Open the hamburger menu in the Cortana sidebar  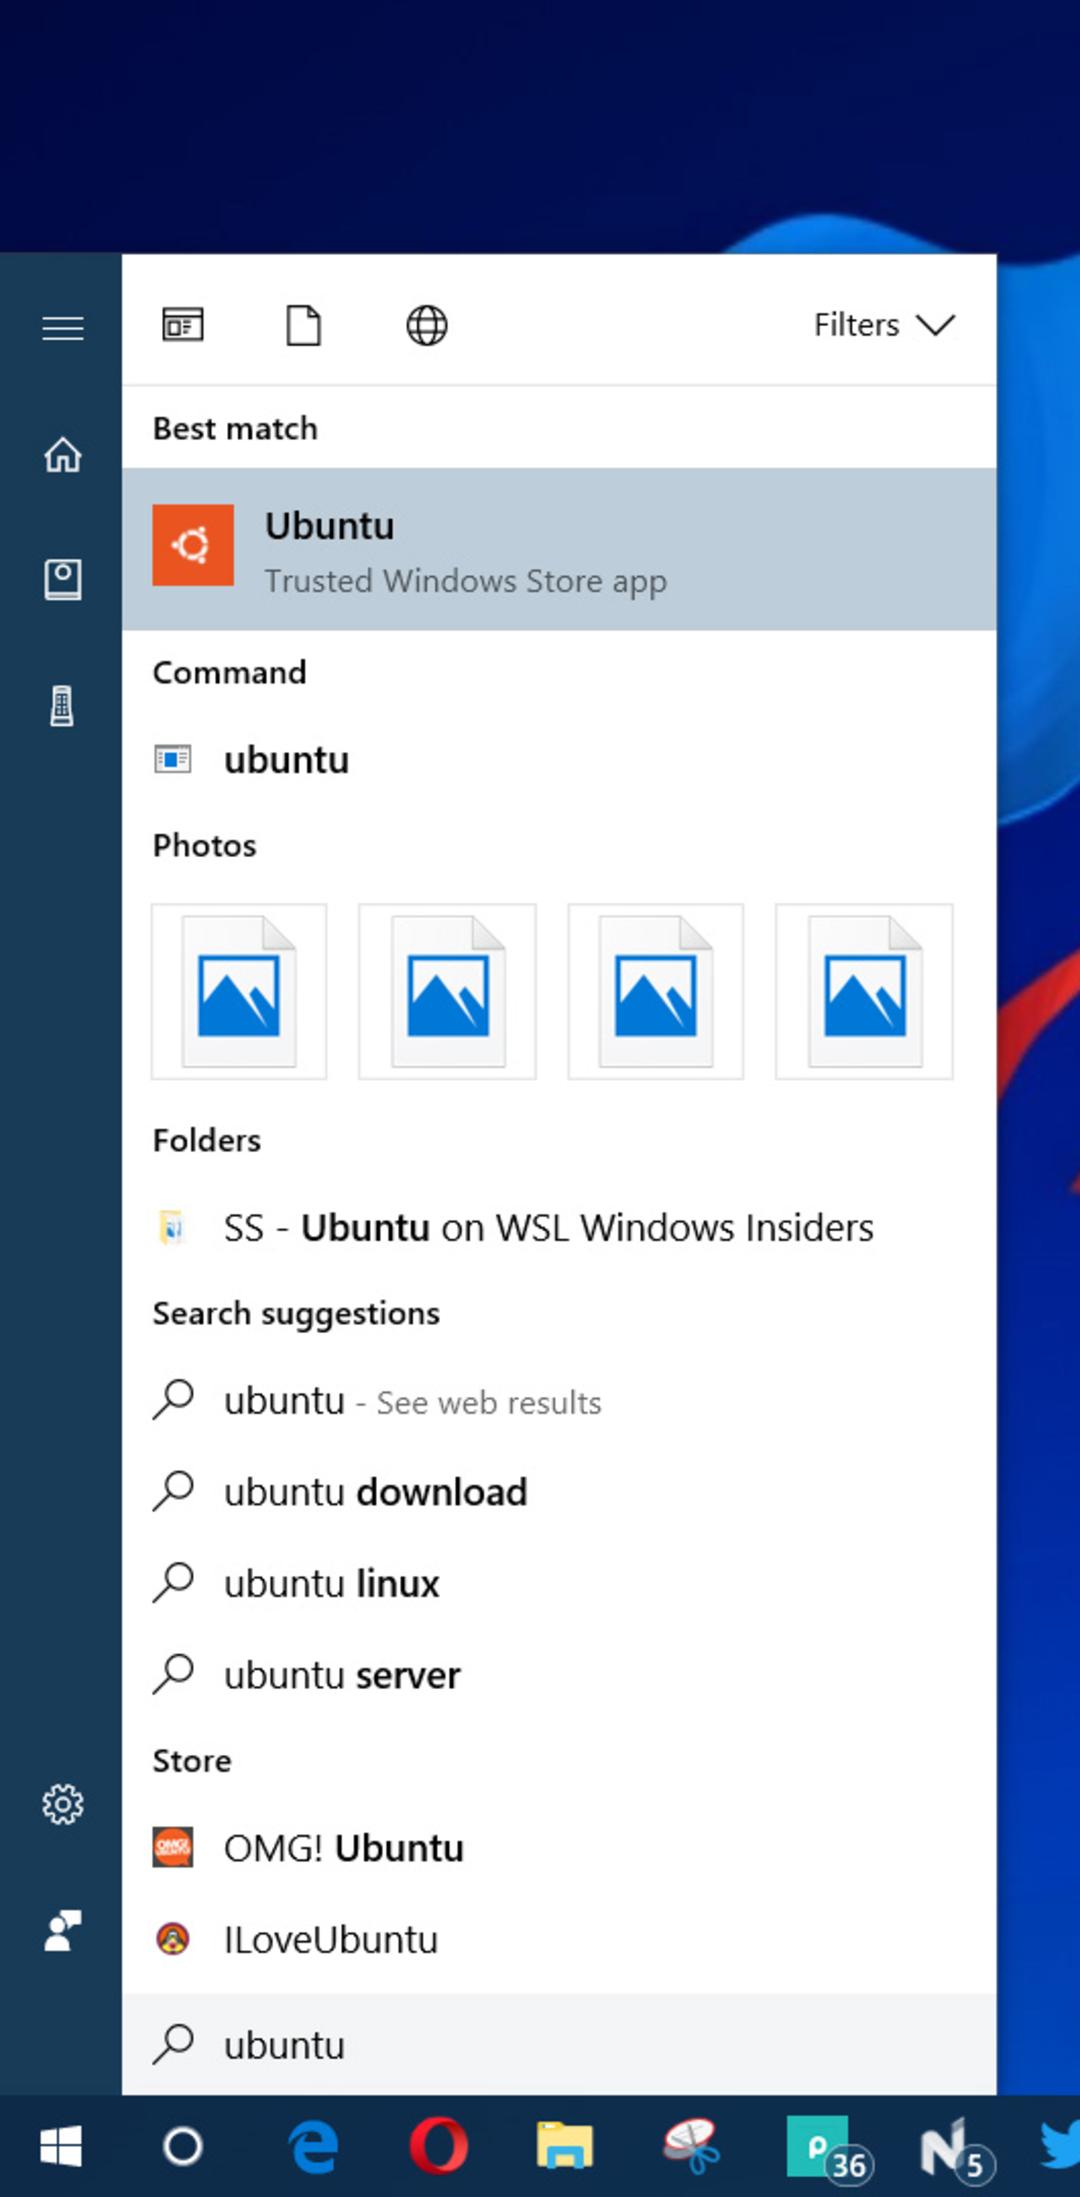pos(62,327)
